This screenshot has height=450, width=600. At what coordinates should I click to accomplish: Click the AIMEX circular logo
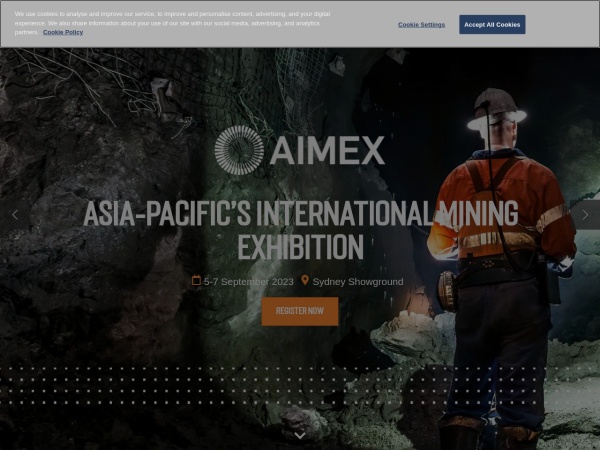tap(239, 150)
